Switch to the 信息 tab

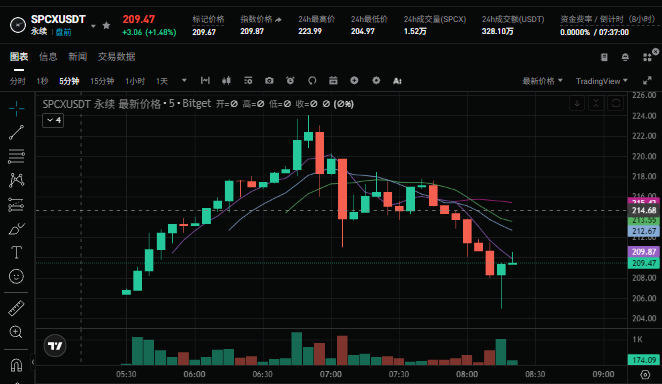[x=48, y=57]
